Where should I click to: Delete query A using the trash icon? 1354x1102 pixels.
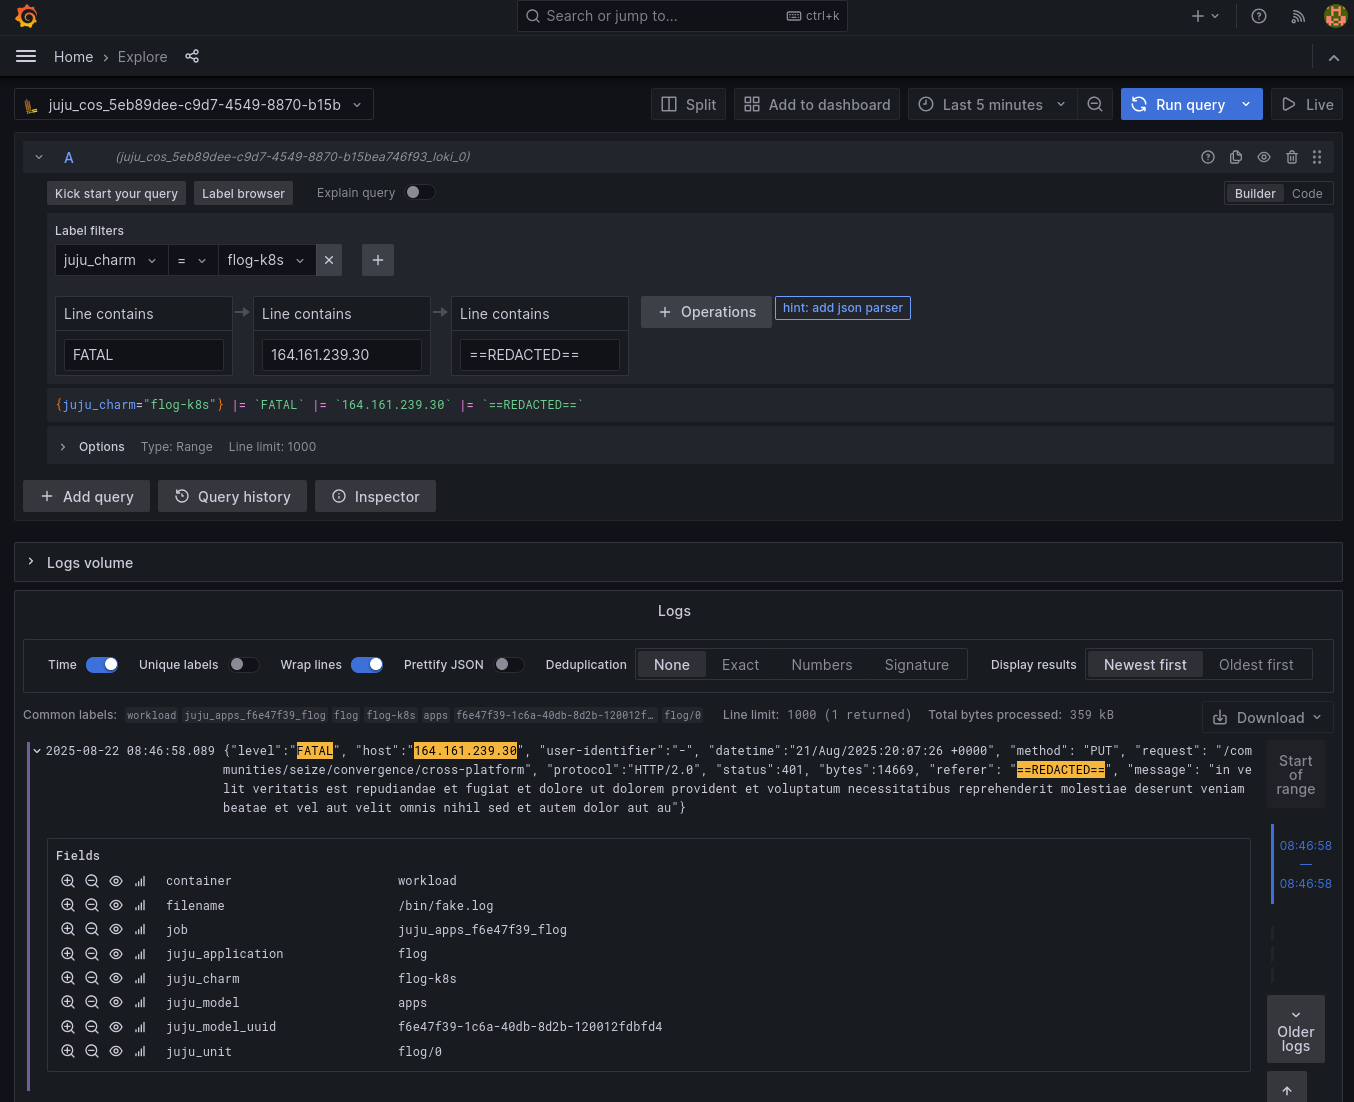pyautogui.click(x=1292, y=157)
